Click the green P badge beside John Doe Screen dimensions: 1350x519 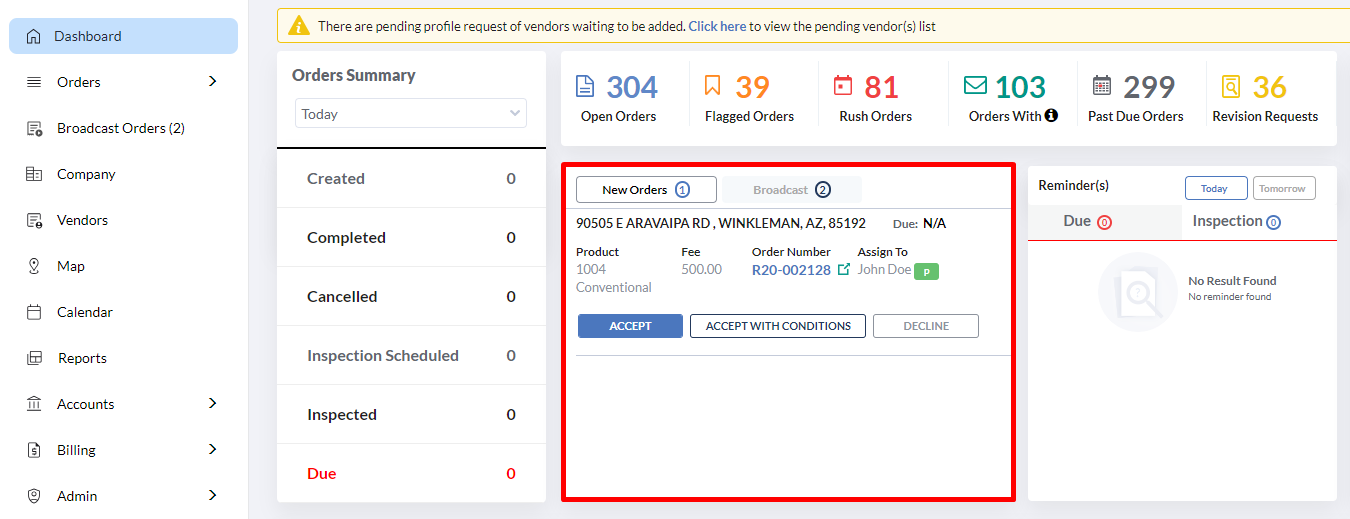[926, 271]
